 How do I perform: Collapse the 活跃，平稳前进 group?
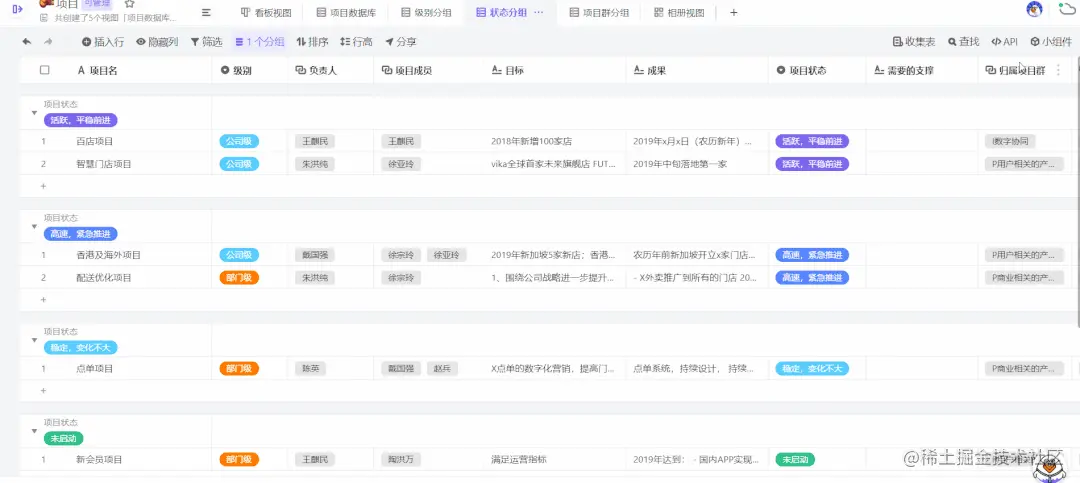34,113
